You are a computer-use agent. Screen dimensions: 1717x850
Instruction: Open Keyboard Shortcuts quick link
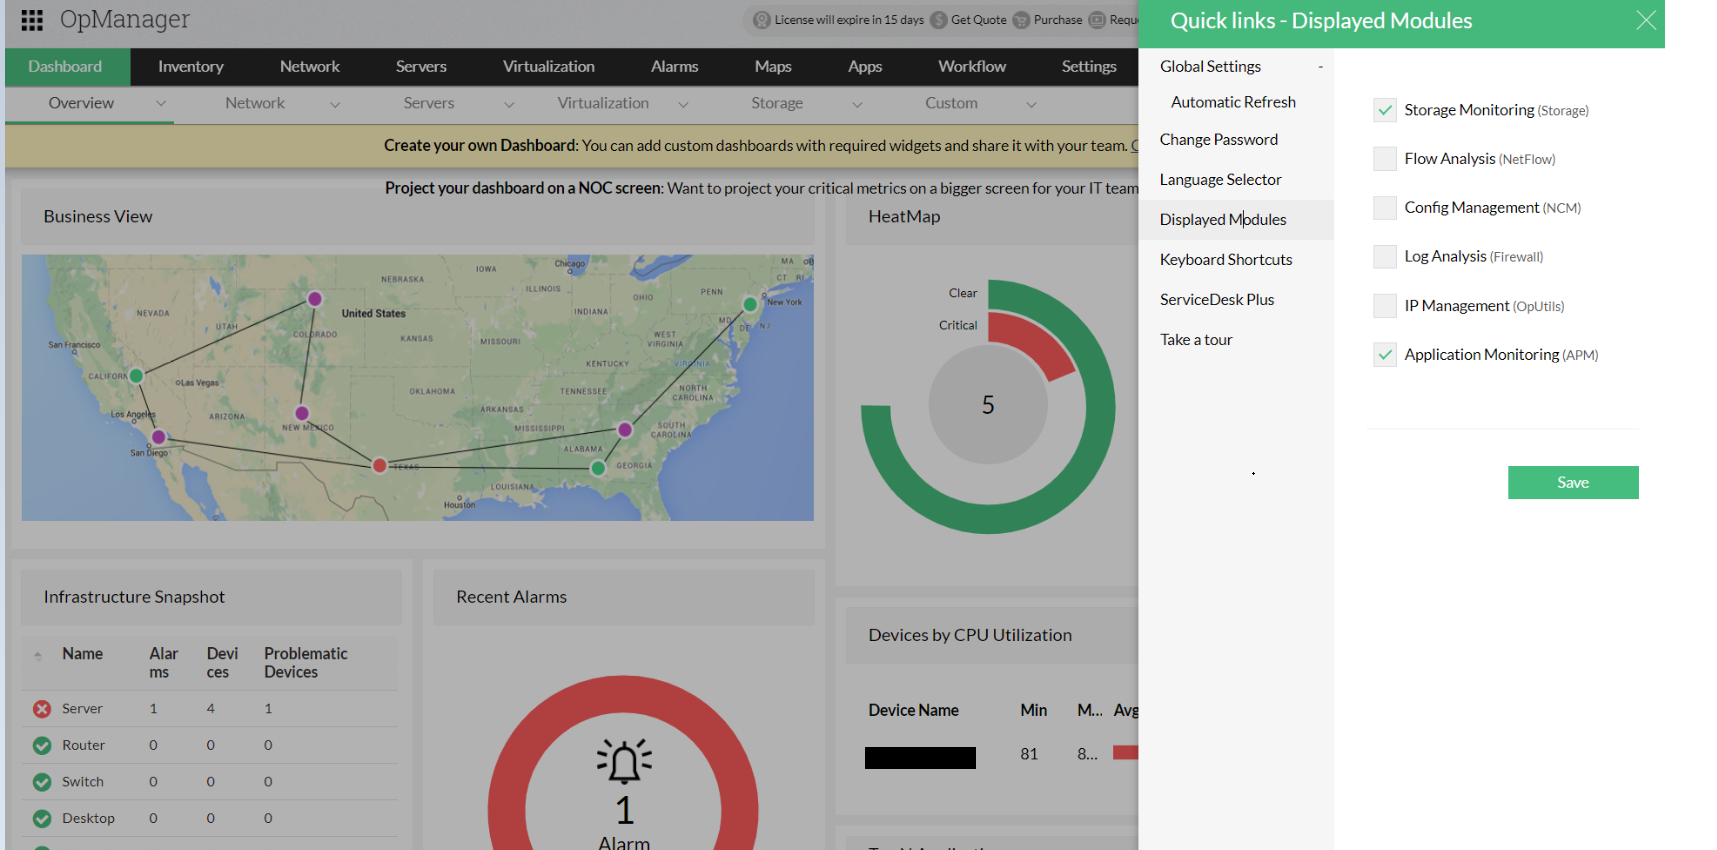pos(1226,260)
